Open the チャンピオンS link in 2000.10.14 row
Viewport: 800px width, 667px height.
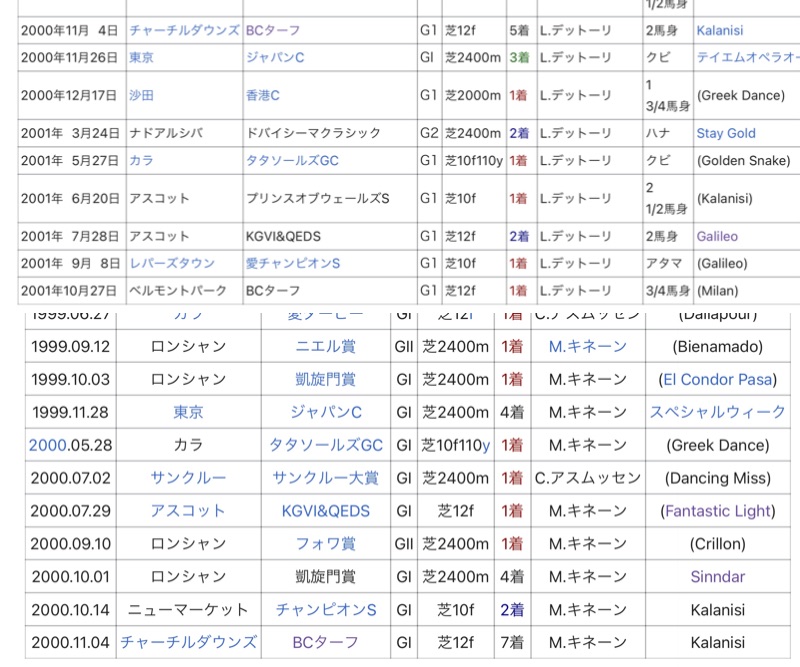pyautogui.click(x=326, y=610)
